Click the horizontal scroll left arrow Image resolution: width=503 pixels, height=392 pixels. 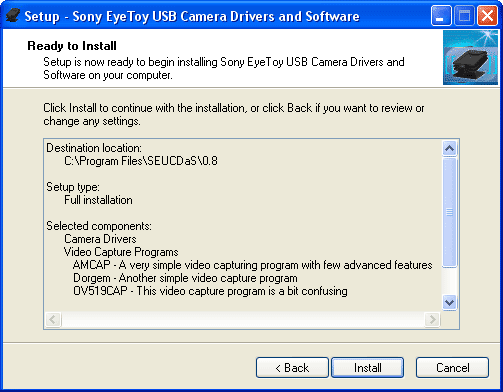point(53,320)
